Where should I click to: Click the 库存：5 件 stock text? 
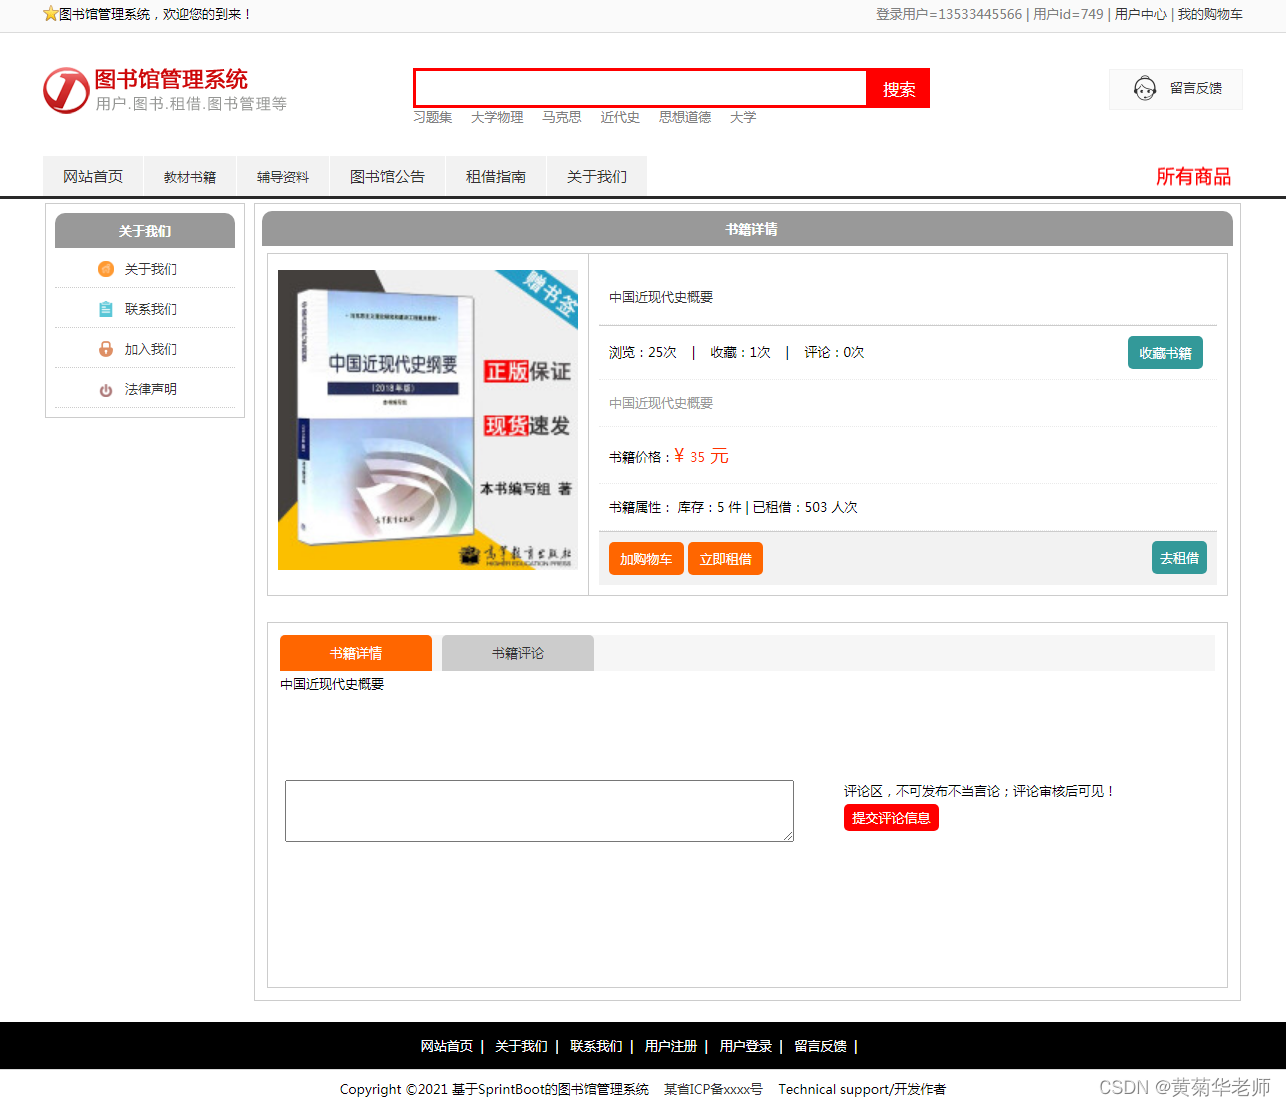(710, 507)
